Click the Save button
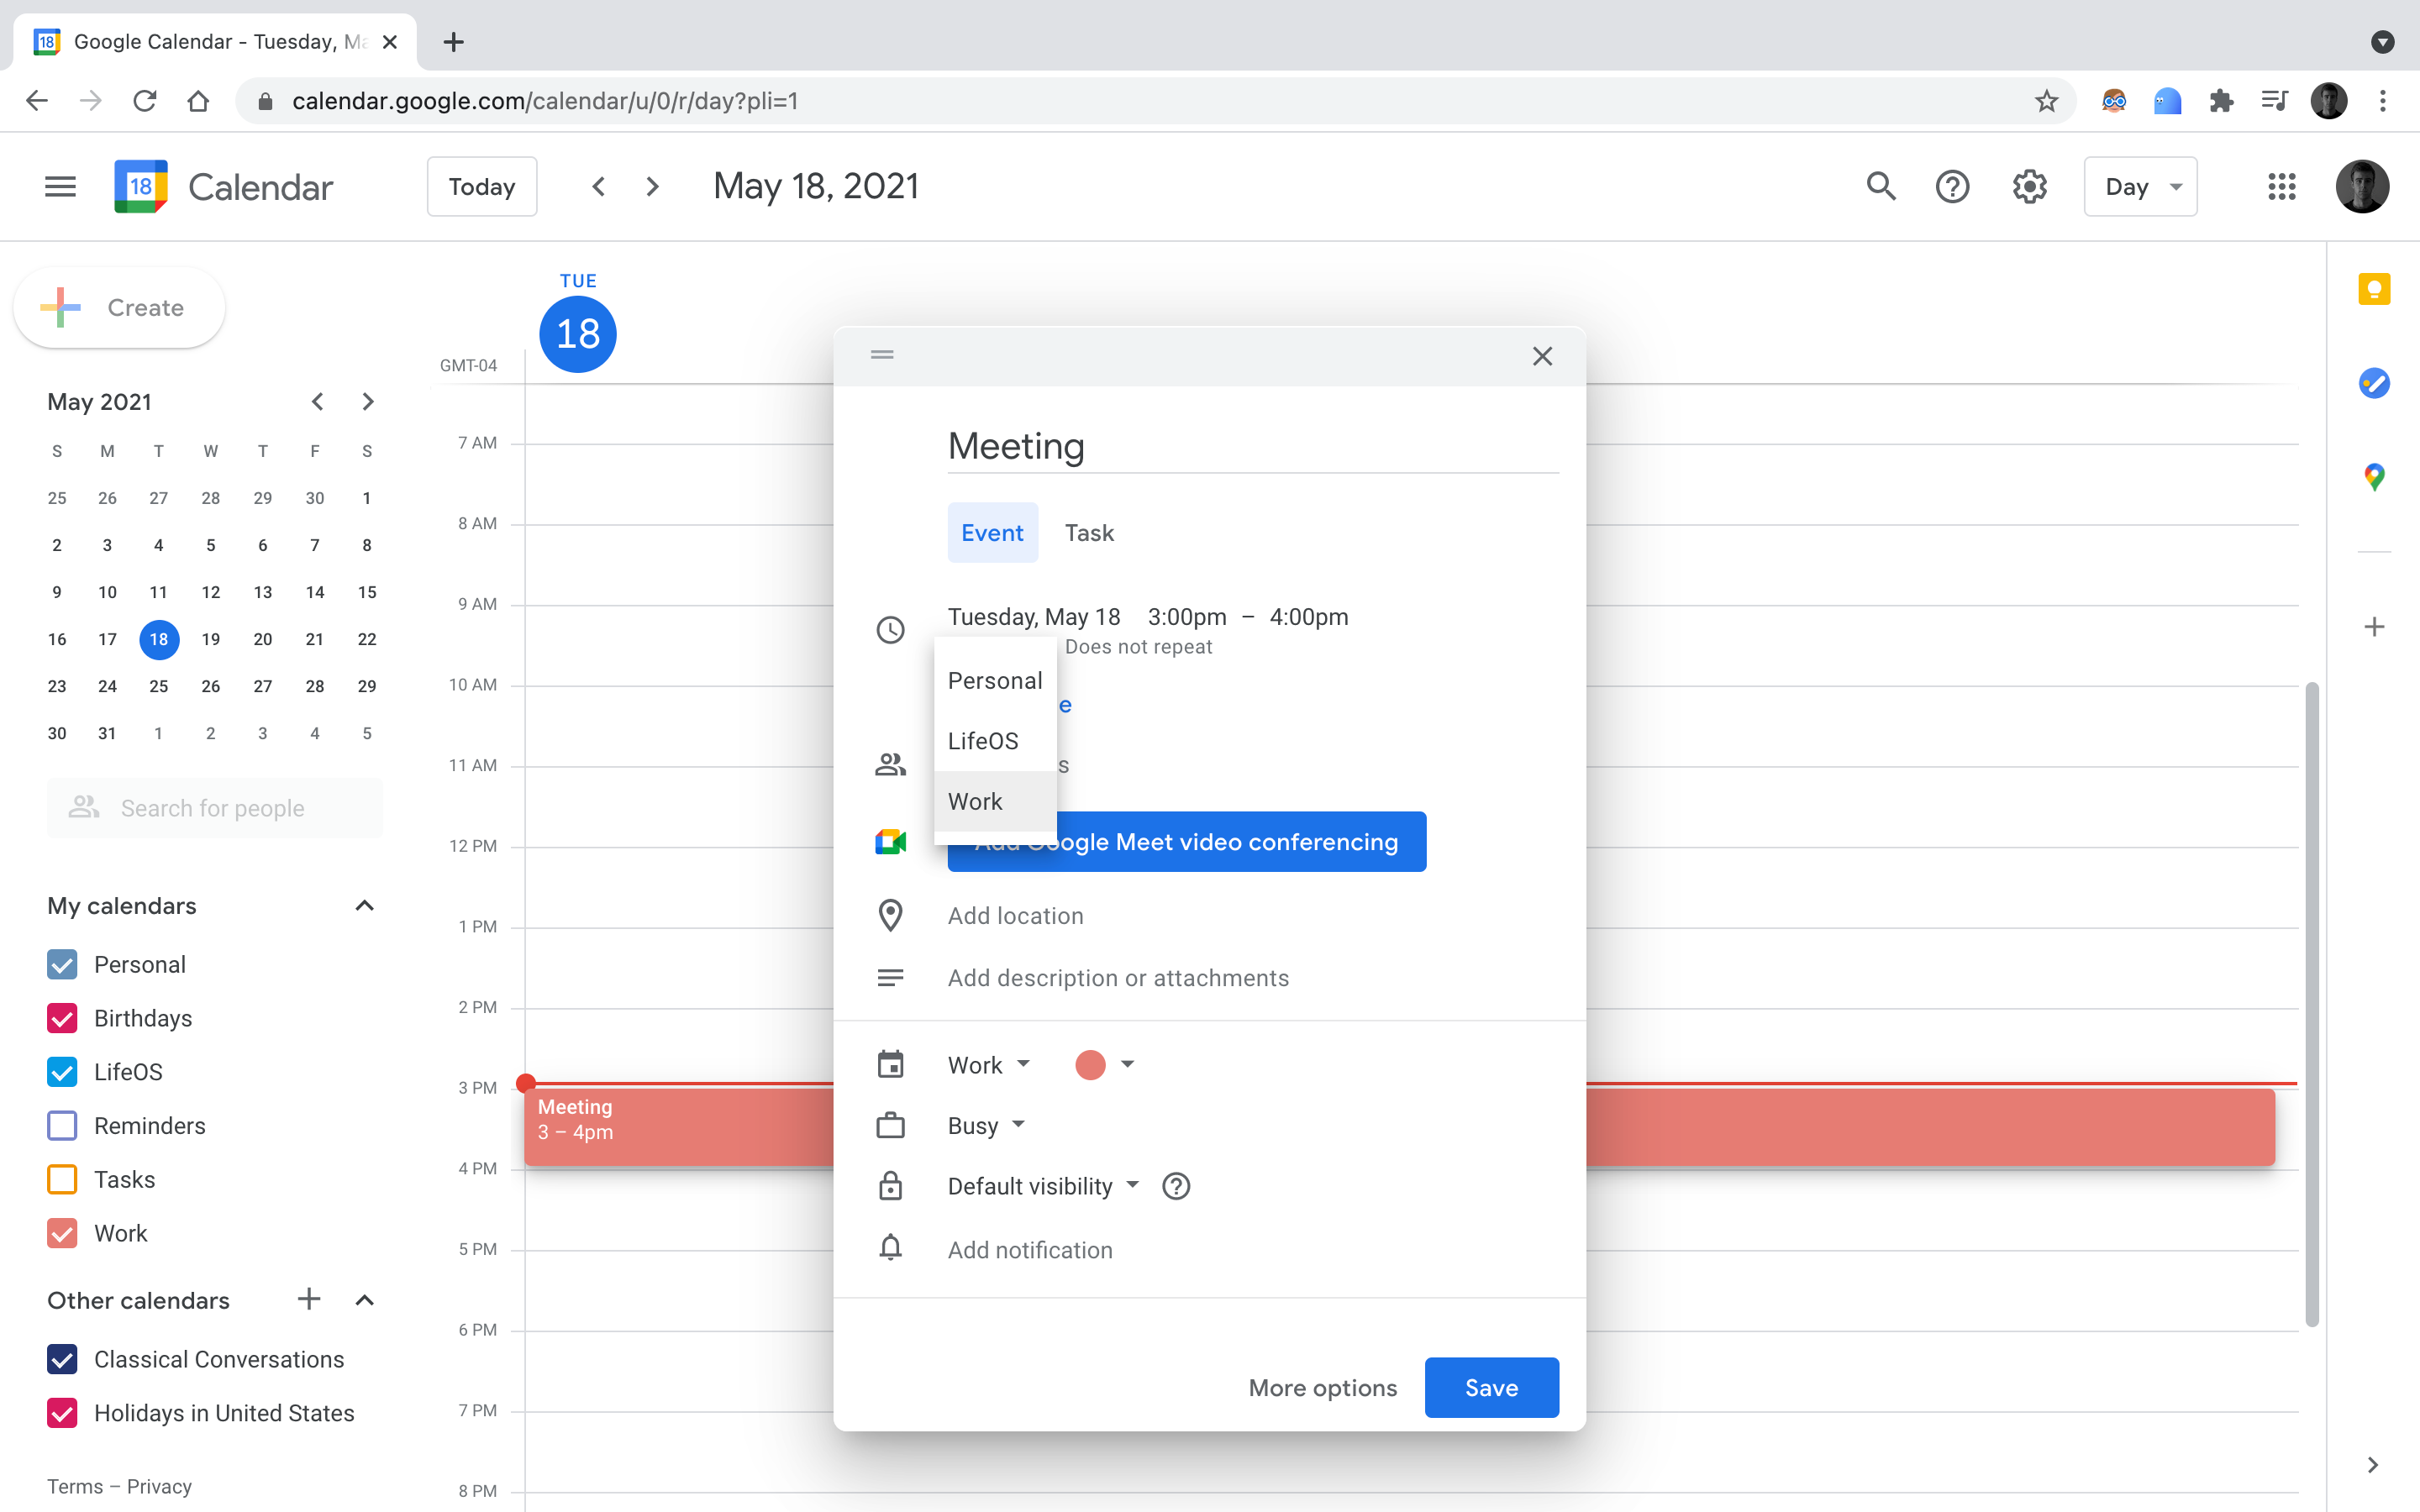Screen dimensions: 2420x1512 pos(1490,1387)
